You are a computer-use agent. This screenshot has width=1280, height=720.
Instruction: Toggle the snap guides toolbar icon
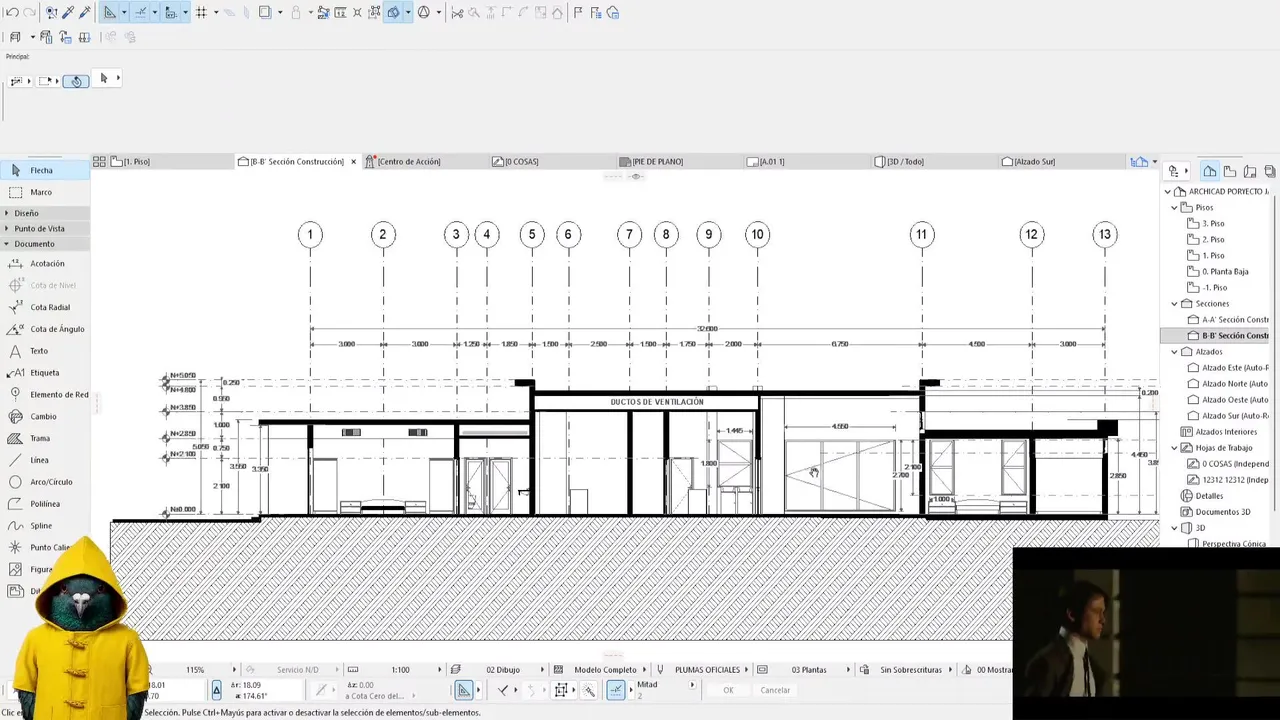[141, 13]
